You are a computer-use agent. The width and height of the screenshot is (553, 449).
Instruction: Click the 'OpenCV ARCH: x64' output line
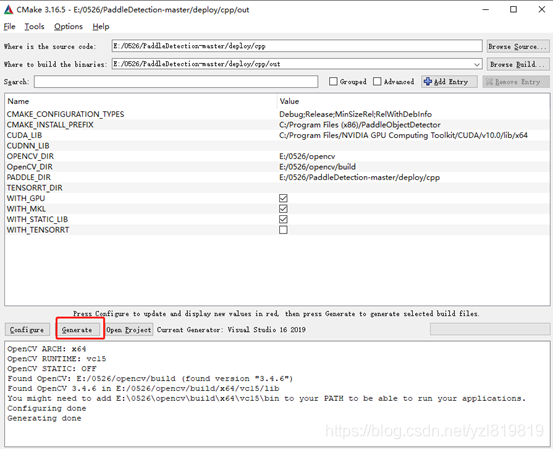(47, 349)
